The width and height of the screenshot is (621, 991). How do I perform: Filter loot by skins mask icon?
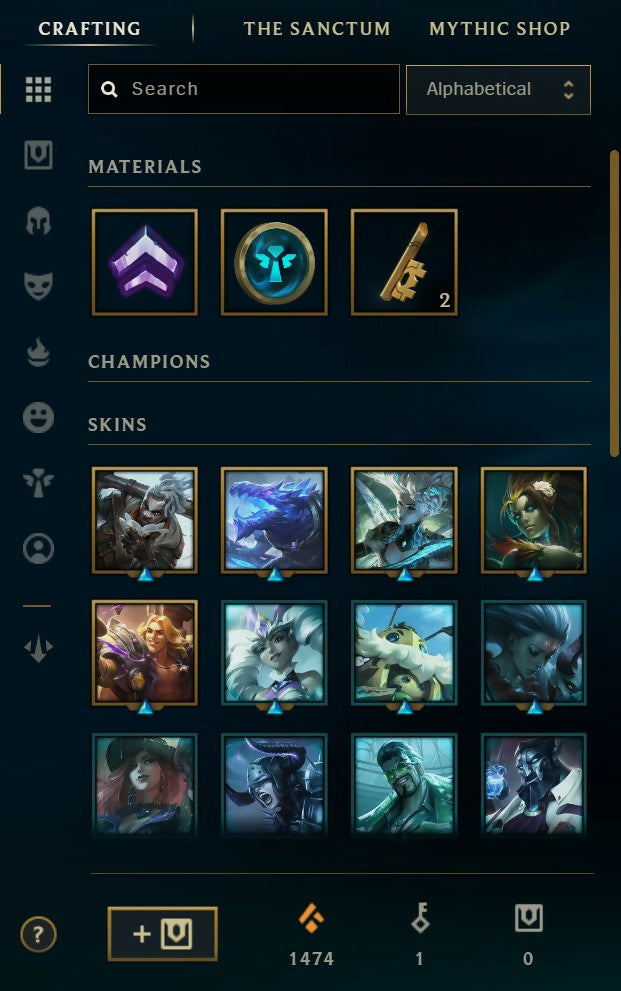point(39,286)
